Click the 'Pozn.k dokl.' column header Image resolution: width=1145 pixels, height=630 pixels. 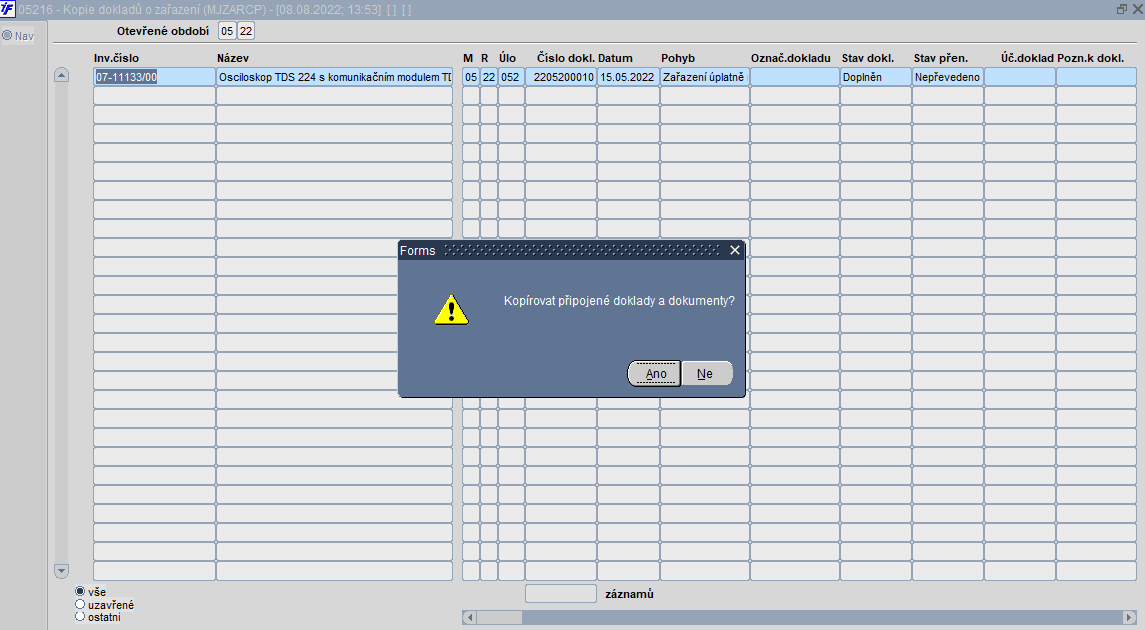pyautogui.click(x=1090, y=58)
